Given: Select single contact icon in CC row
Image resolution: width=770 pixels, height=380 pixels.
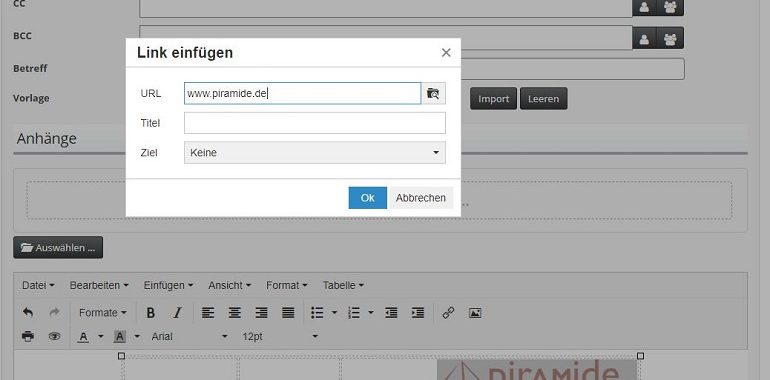Looking at the screenshot, I should point(644,7).
